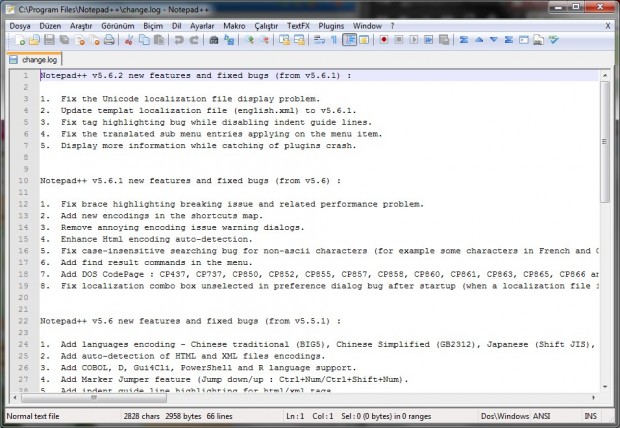The width and height of the screenshot is (620, 428).
Task: Open the Dil menu
Action: [176, 26]
